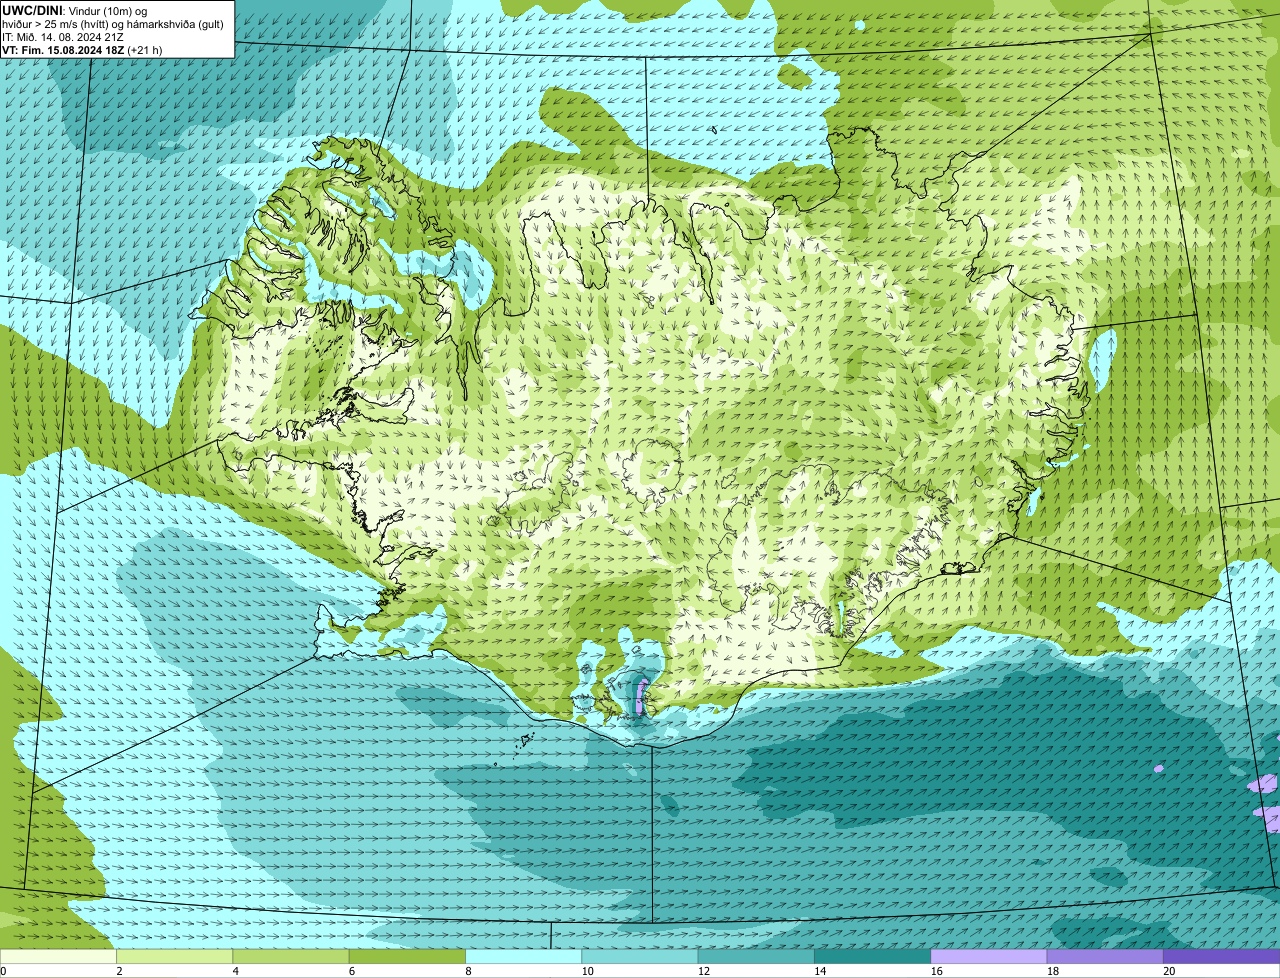This screenshot has height=978, width=1280.
Task: Click the scale label '10'
Action: pos(587,971)
